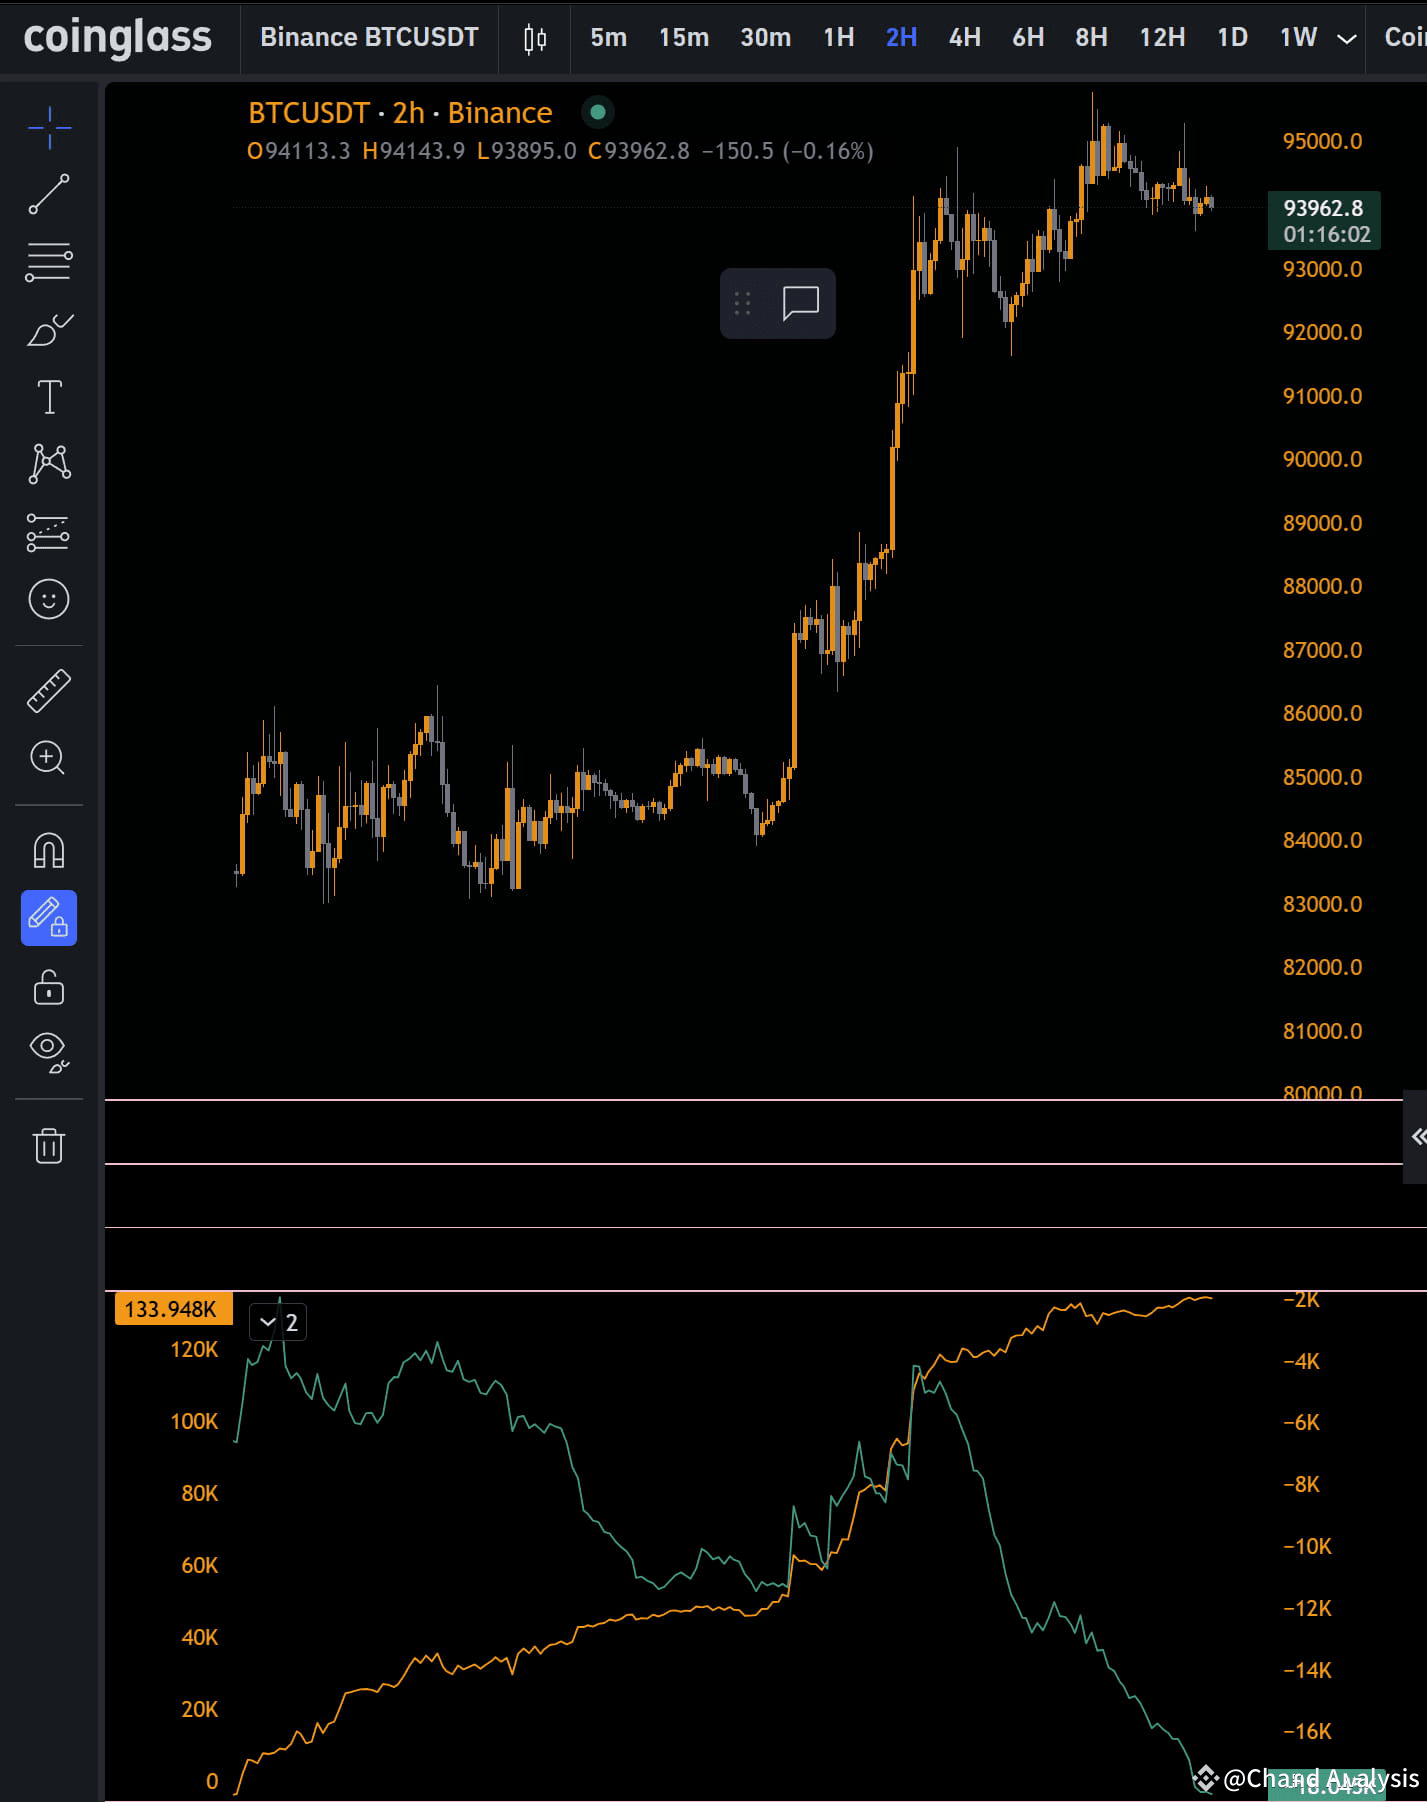This screenshot has height=1802, width=1427.
Task: Click the comment bubble icon on chart
Action: click(801, 303)
